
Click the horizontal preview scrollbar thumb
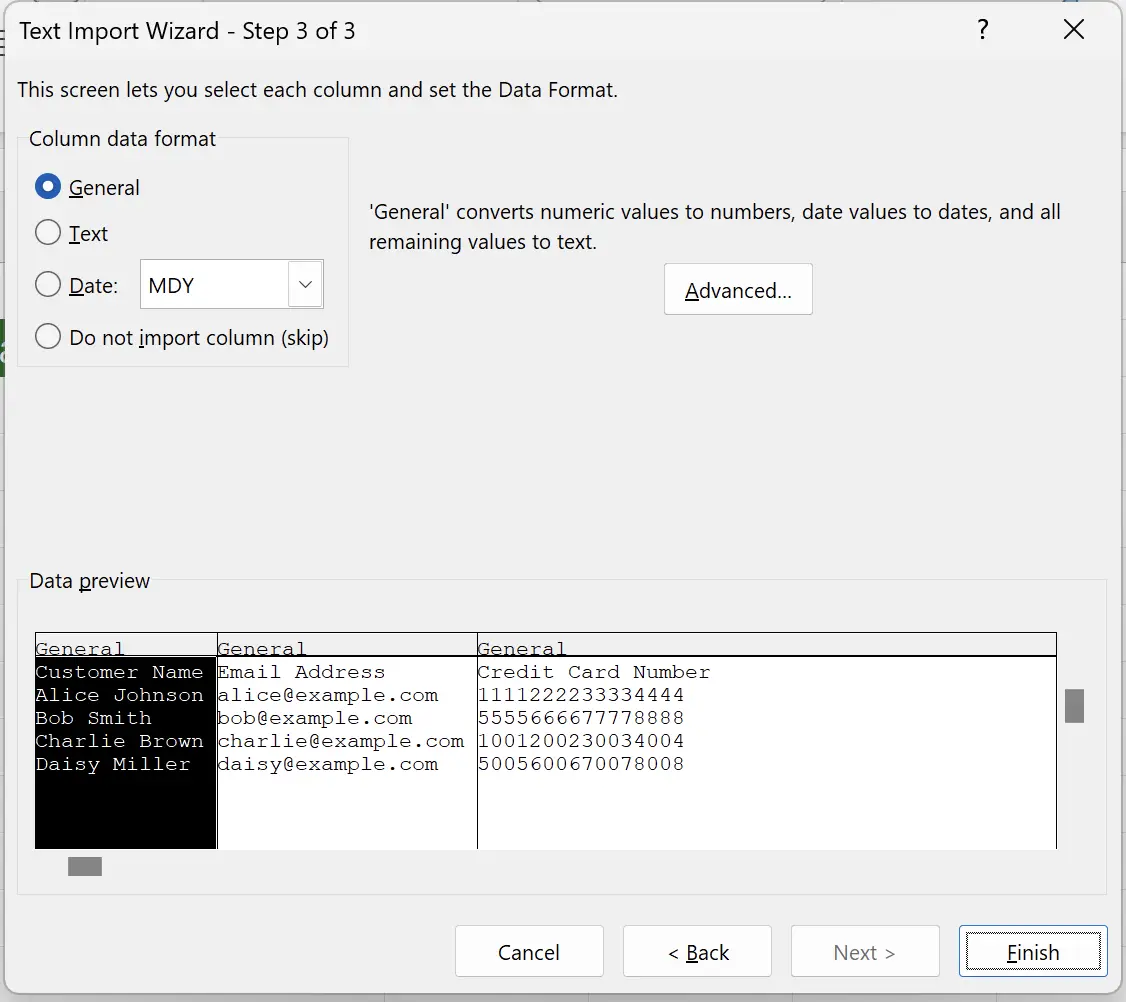click(85, 866)
